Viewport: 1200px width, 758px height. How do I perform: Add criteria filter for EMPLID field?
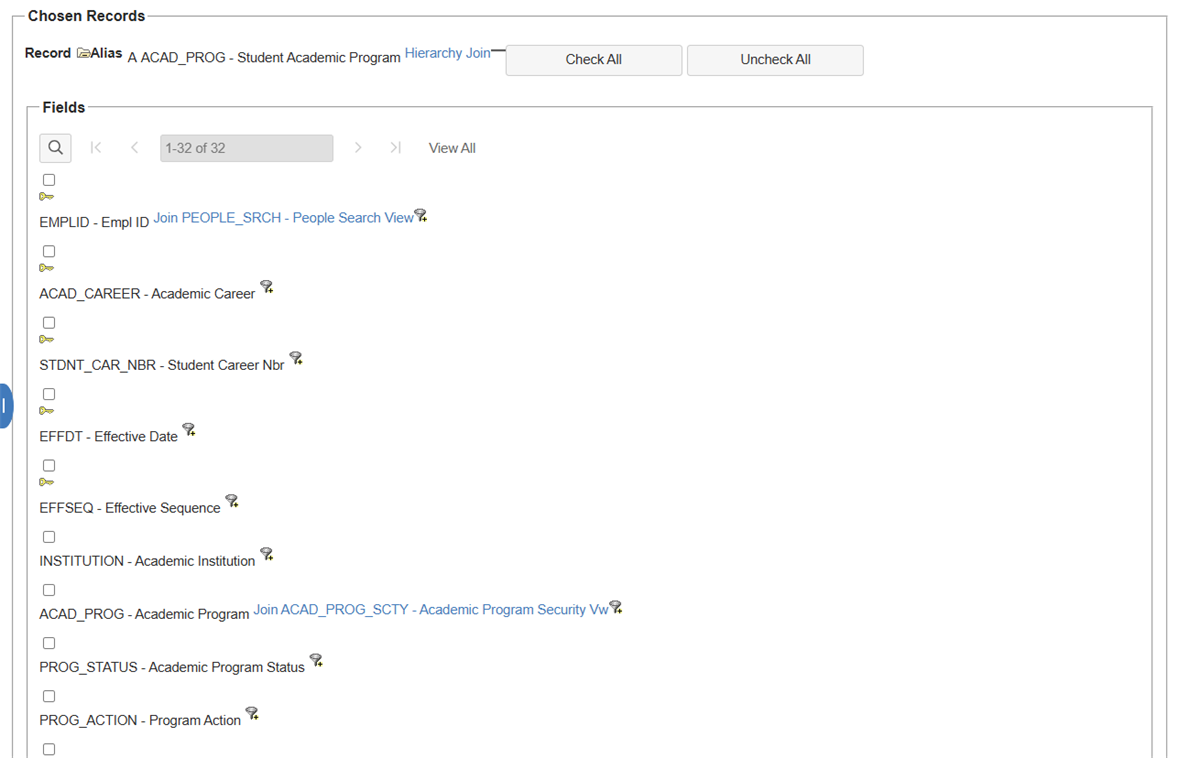(421, 216)
